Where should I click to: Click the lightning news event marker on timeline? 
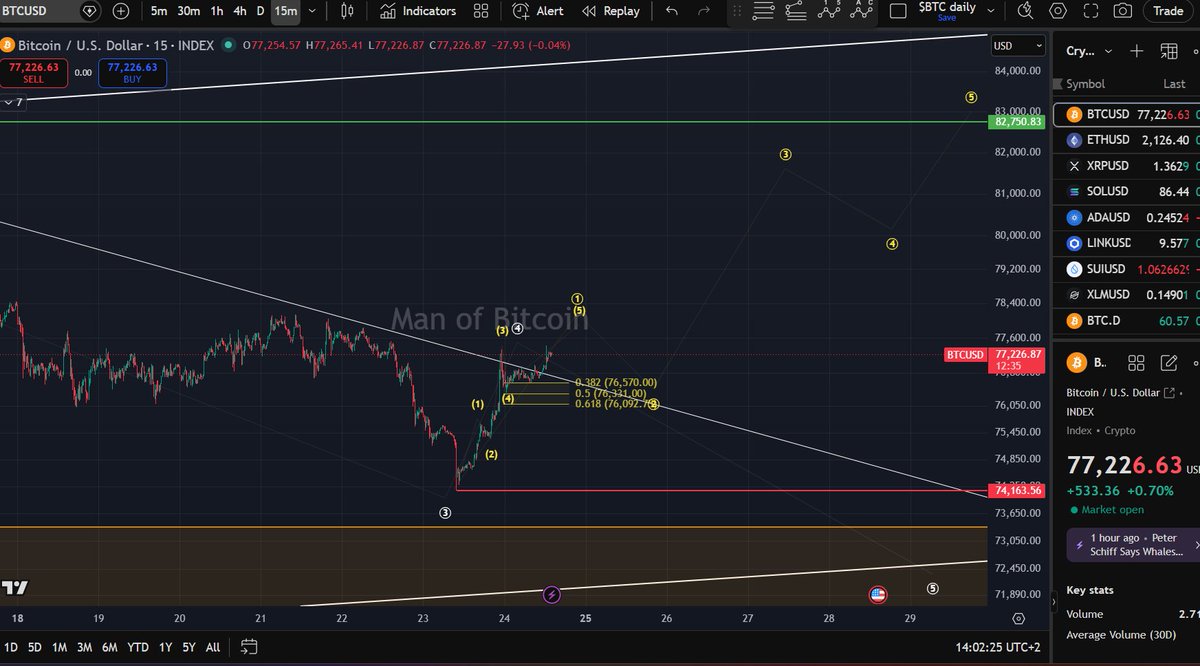552,595
